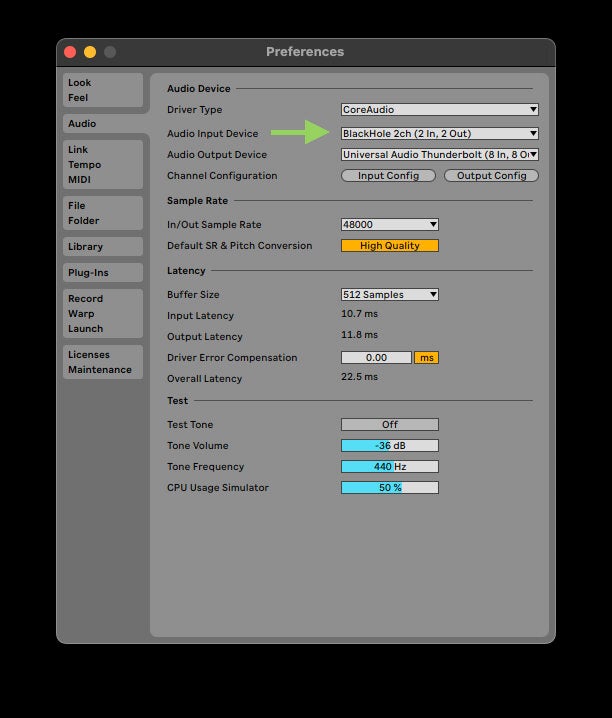
Task: Click the CPU Usage Simulator label
Action: [x=218, y=488]
